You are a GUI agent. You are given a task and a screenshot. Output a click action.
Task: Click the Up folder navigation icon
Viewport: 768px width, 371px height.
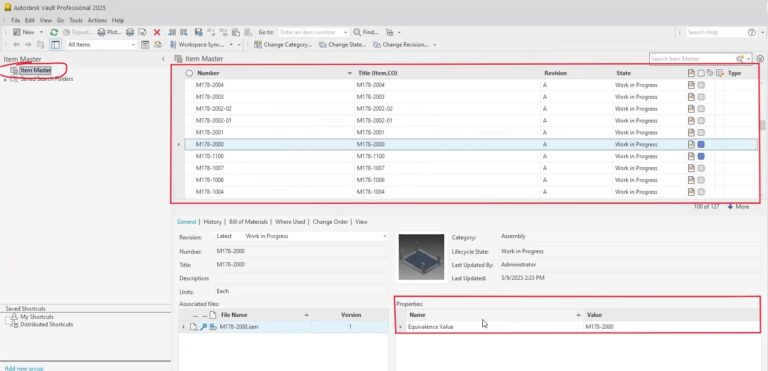pyautogui.click(x=40, y=45)
